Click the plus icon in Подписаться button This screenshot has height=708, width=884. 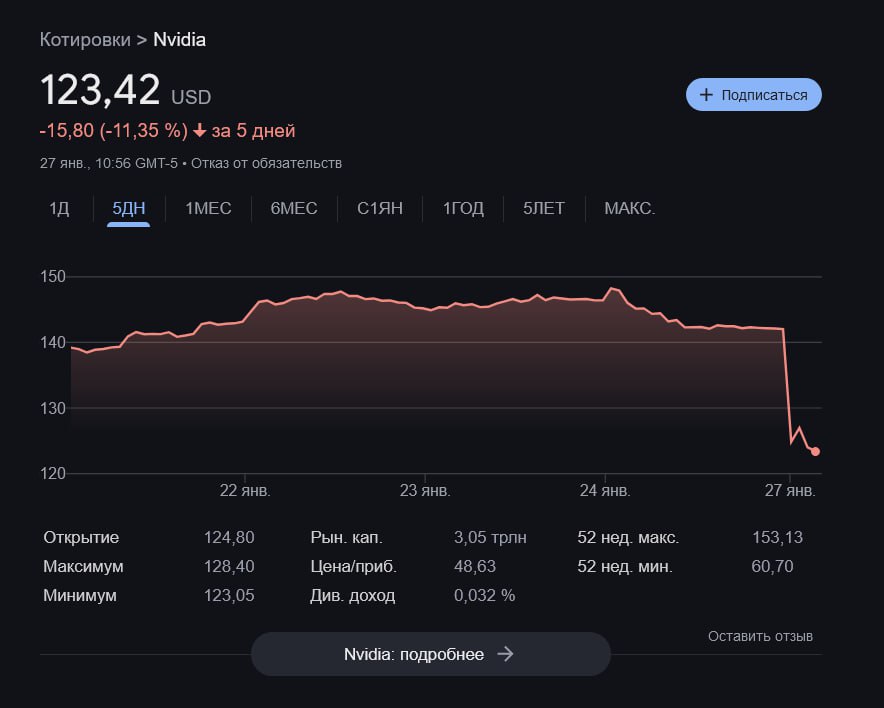(706, 95)
